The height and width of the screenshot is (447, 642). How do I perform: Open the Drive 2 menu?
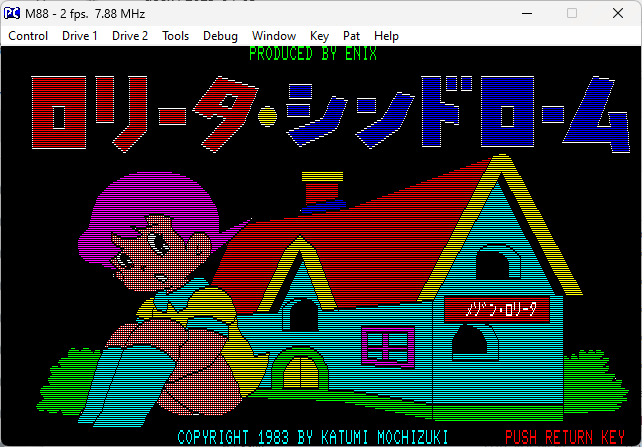point(130,36)
